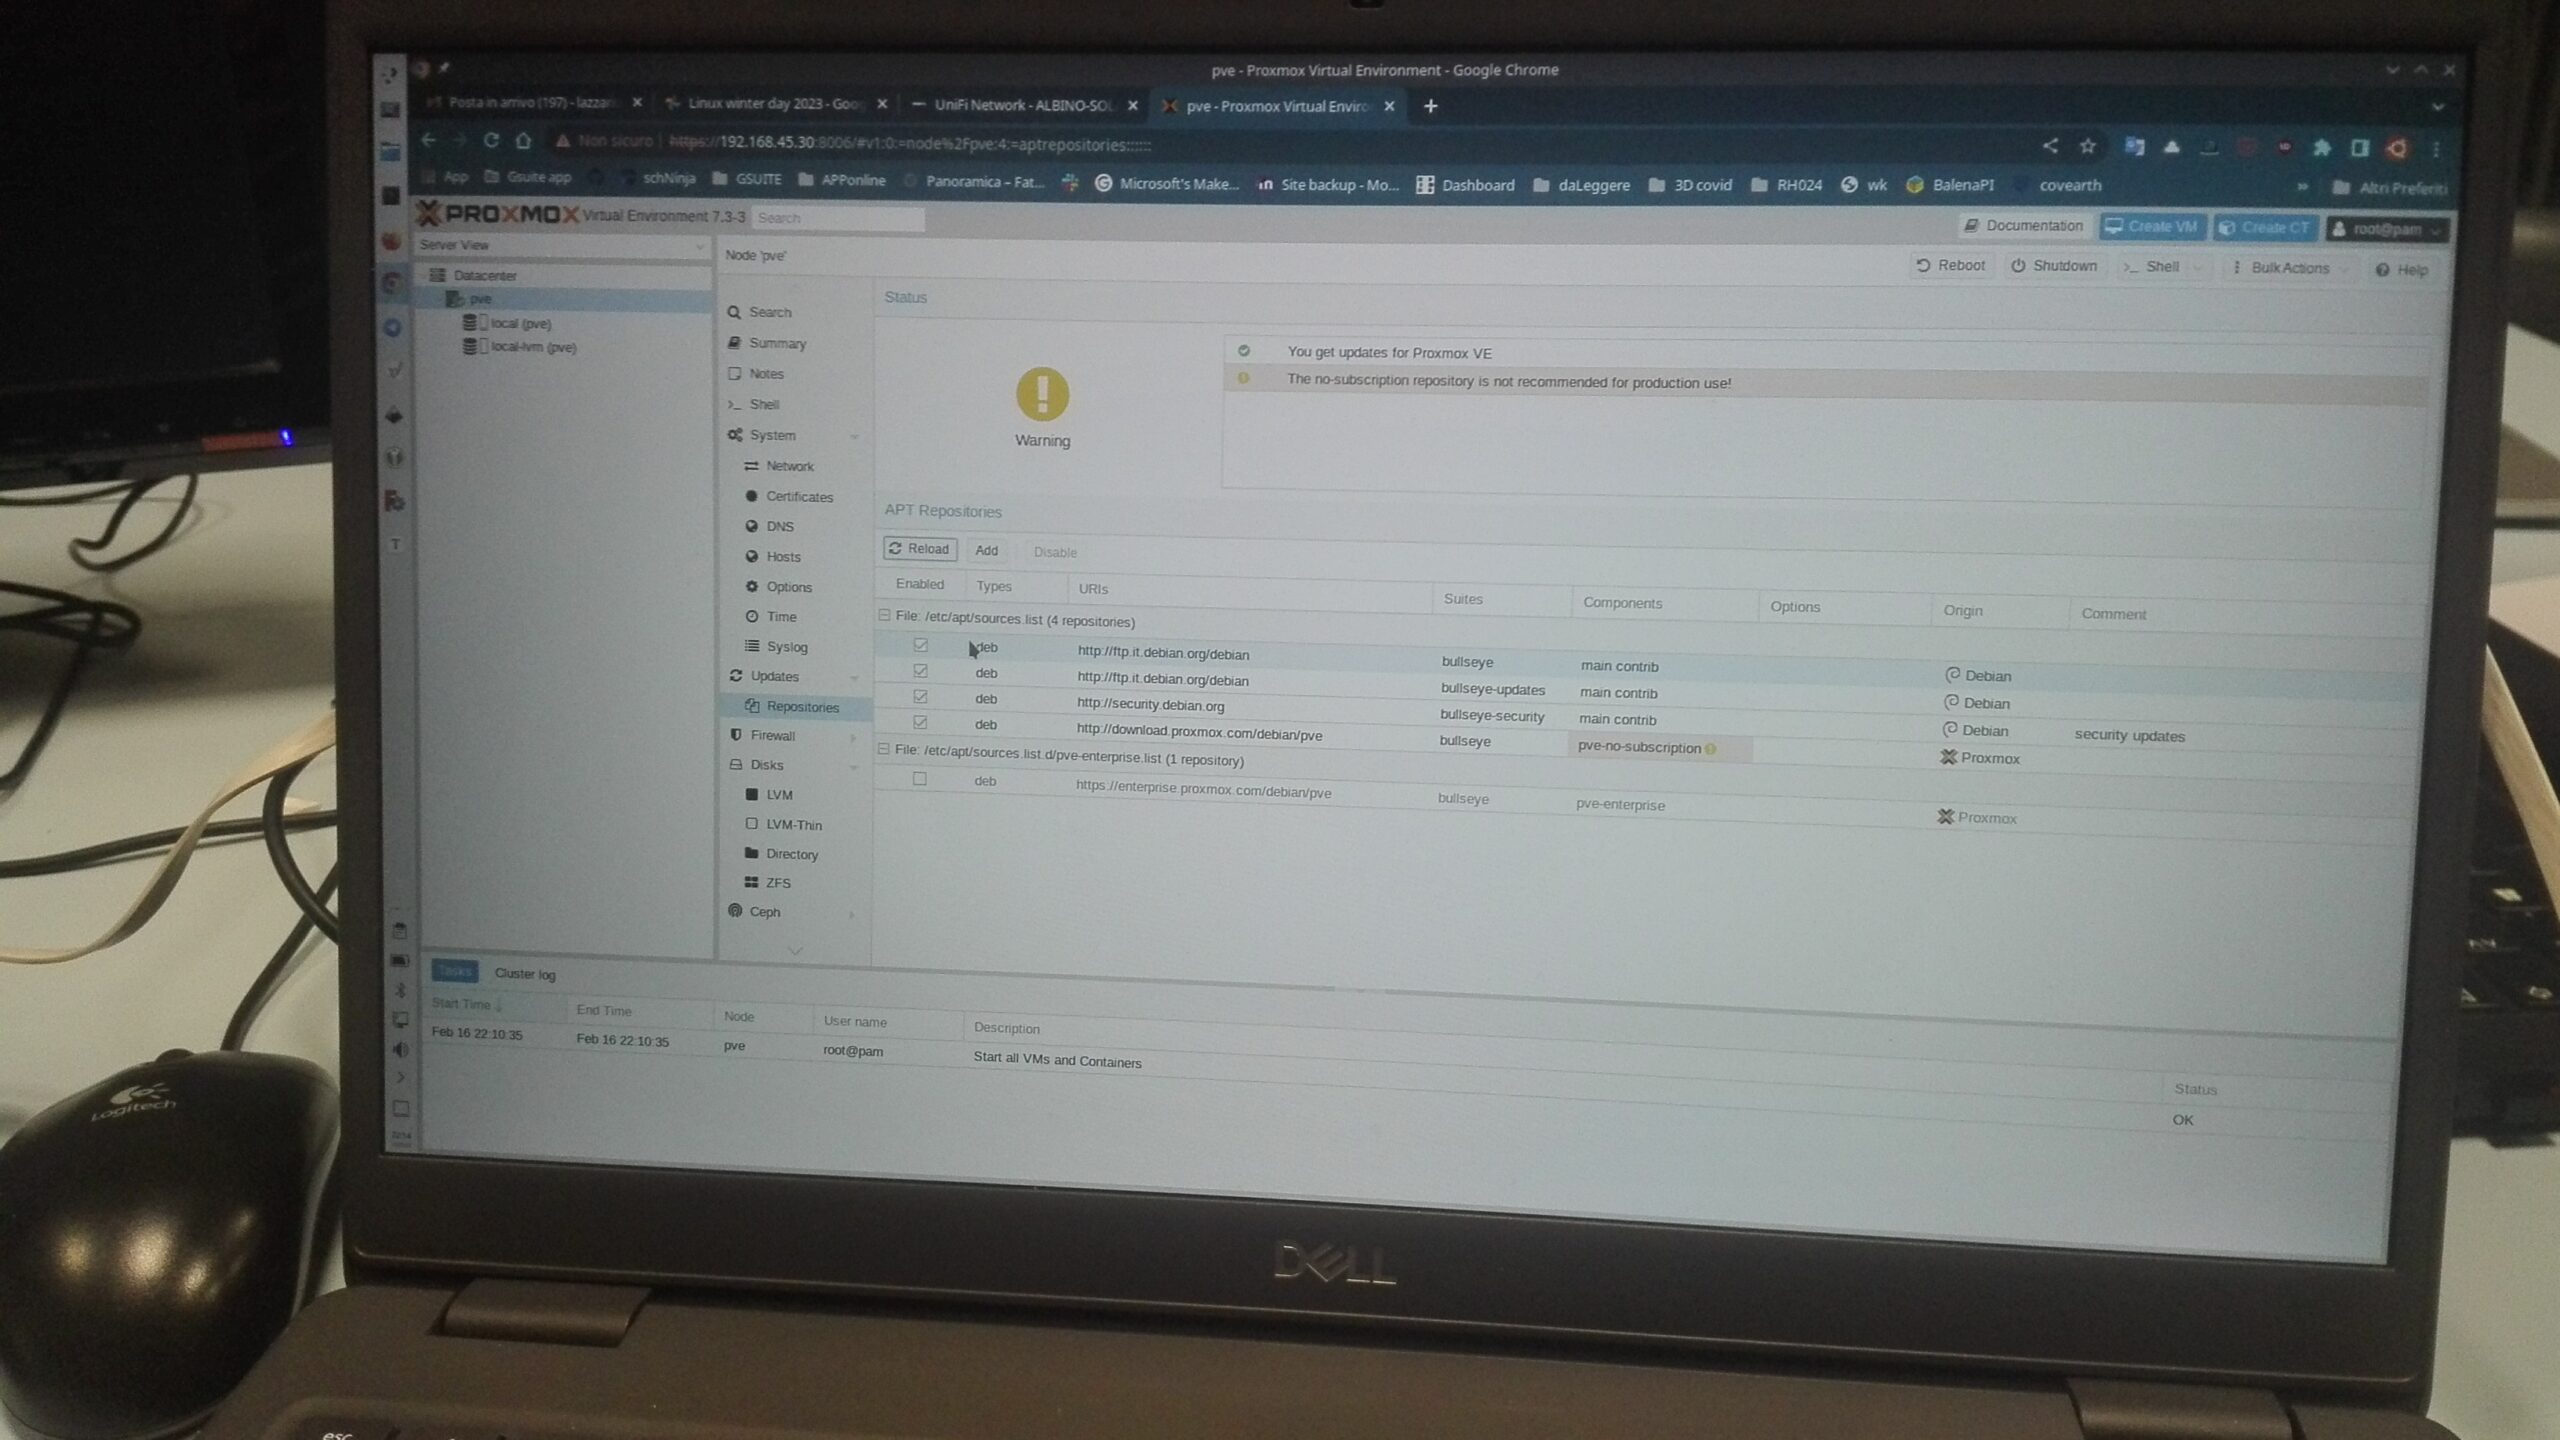Image resolution: width=2560 pixels, height=1440 pixels.
Task: Collapse the Disks section arrow
Action: 854,767
